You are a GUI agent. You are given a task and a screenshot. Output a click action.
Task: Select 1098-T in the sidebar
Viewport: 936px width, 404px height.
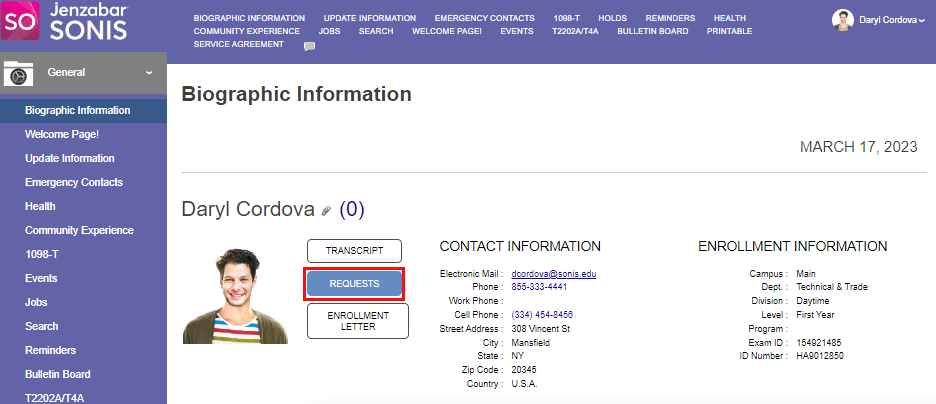42,254
